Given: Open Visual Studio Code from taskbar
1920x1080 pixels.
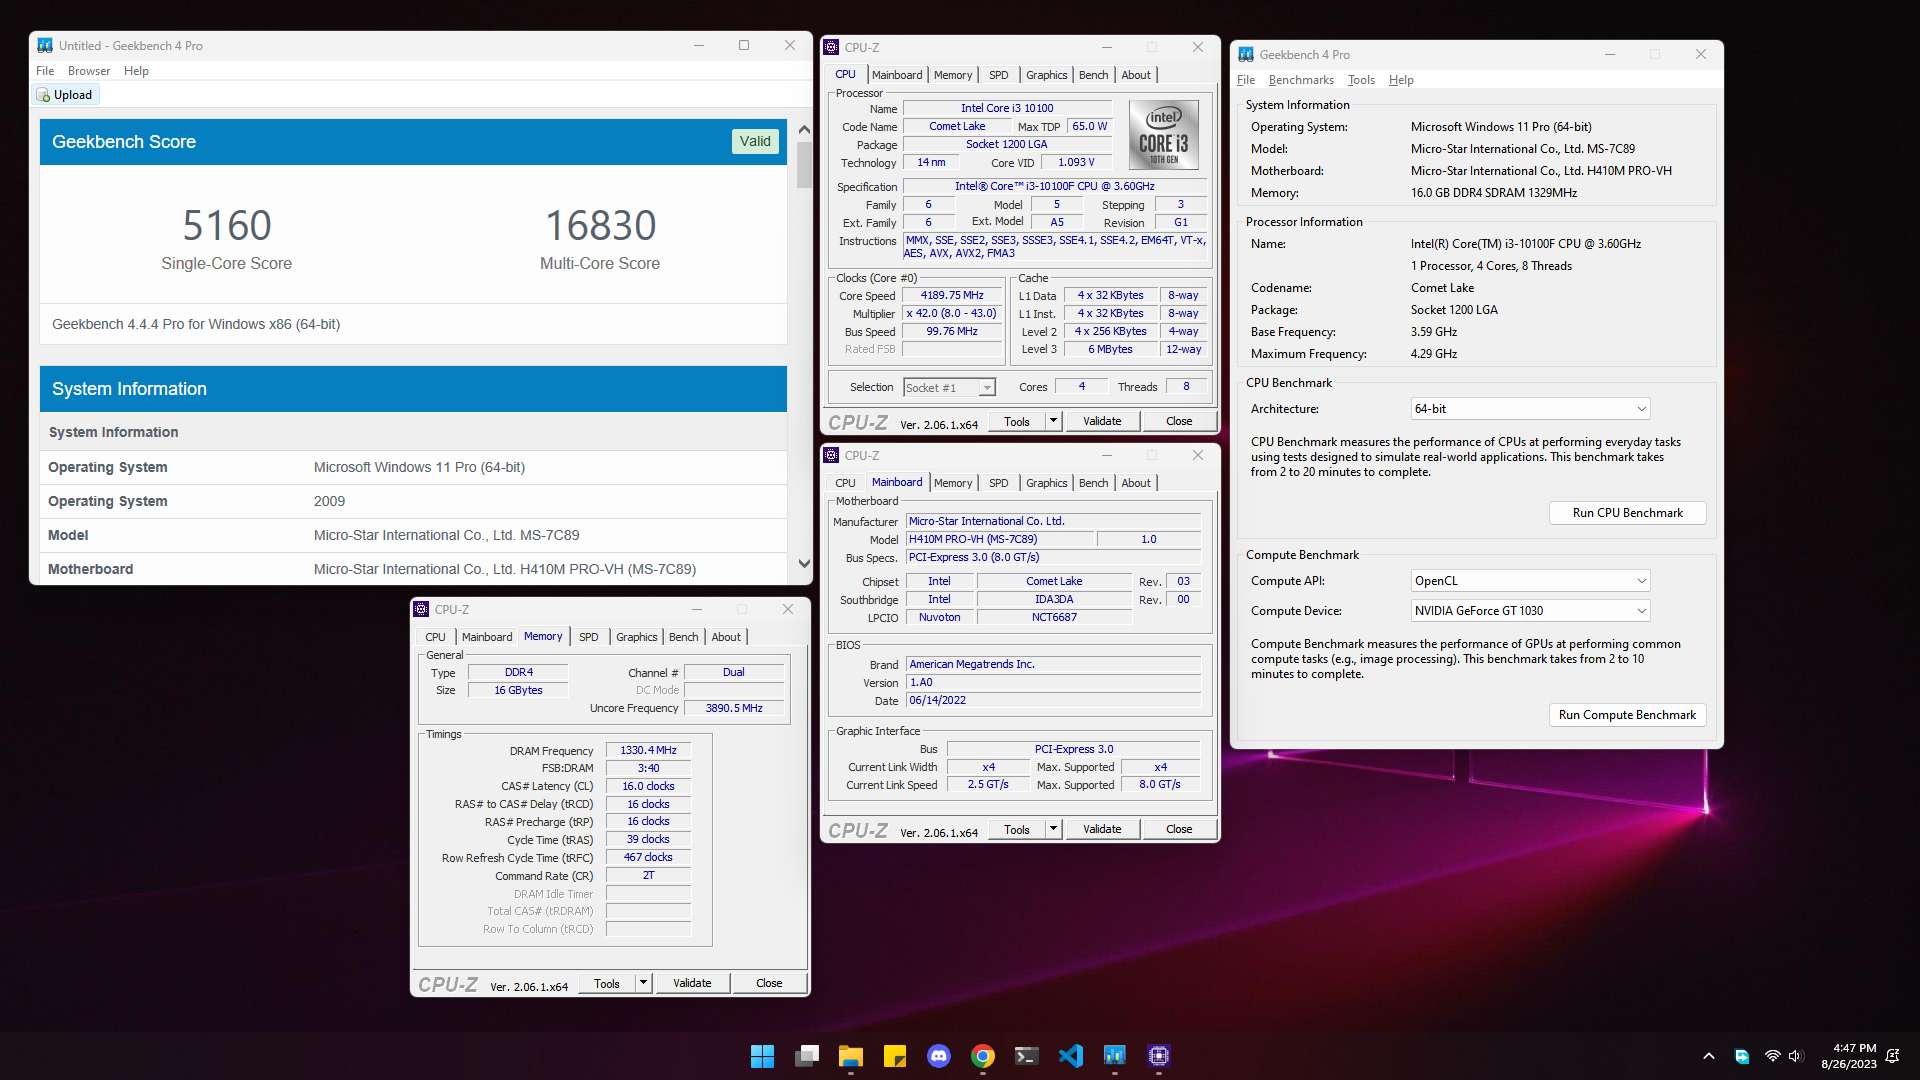Looking at the screenshot, I should [1071, 1056].
